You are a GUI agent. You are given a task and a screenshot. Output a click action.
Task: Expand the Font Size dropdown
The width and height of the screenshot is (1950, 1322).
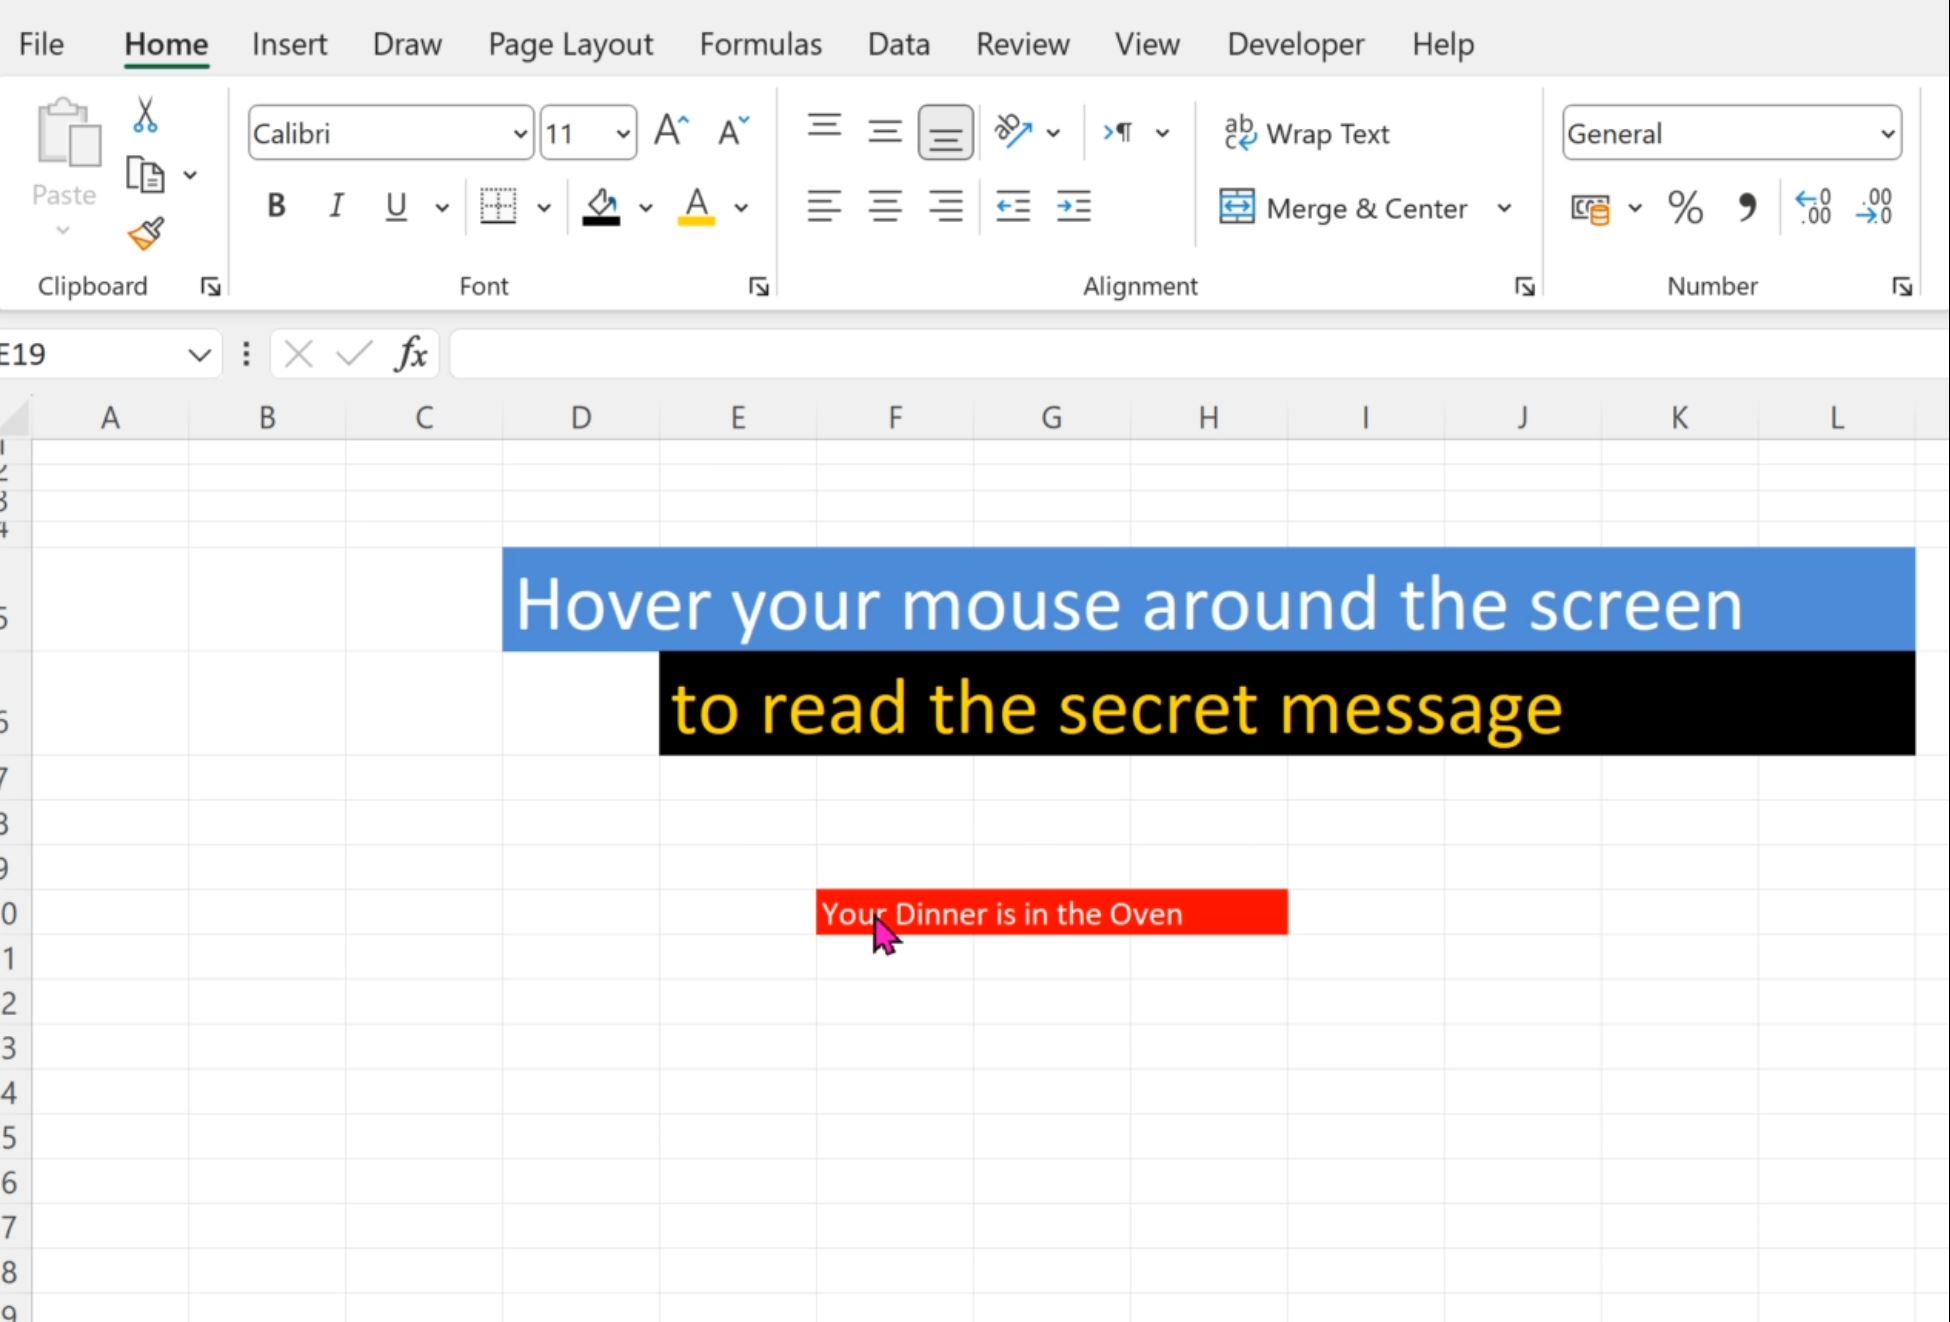(x=621, y=133)
